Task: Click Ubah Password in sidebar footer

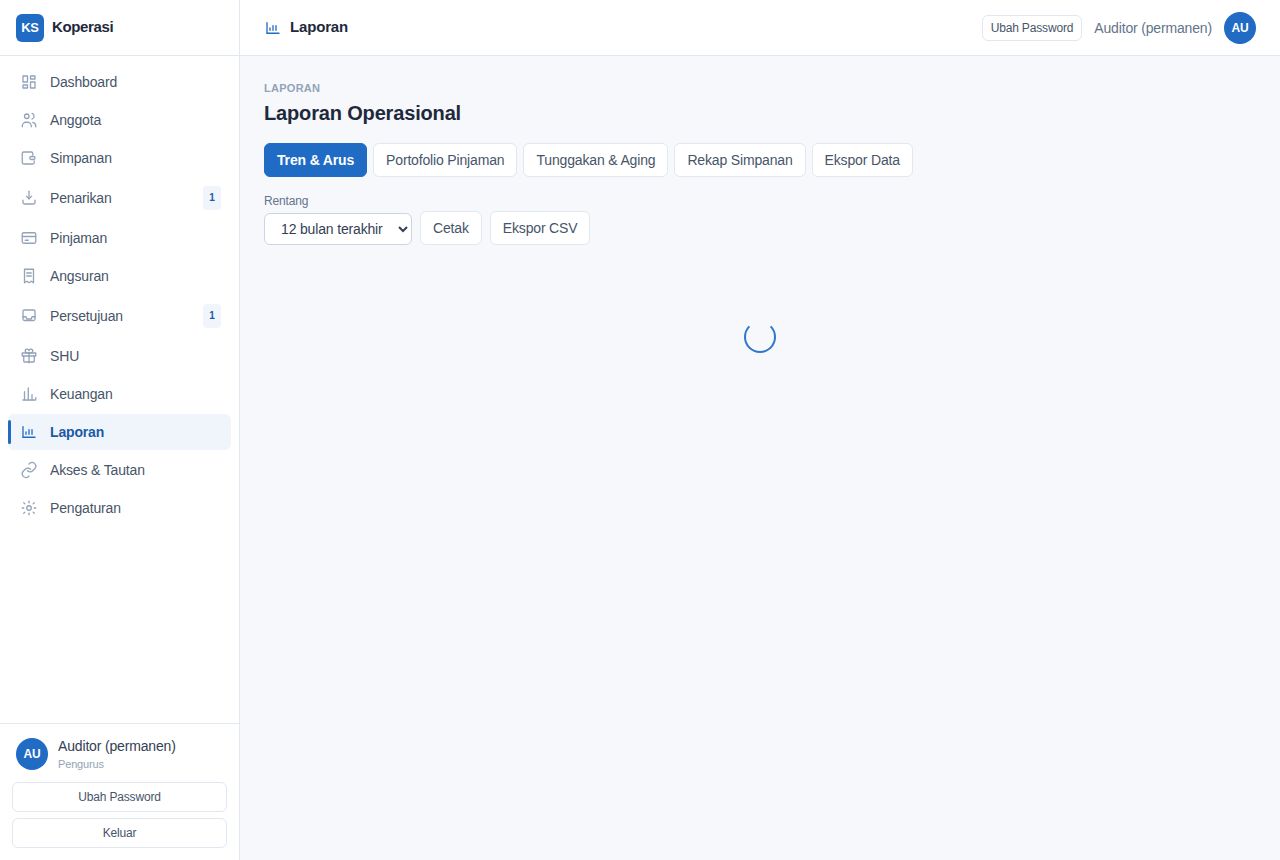Action: coord(119,797)
